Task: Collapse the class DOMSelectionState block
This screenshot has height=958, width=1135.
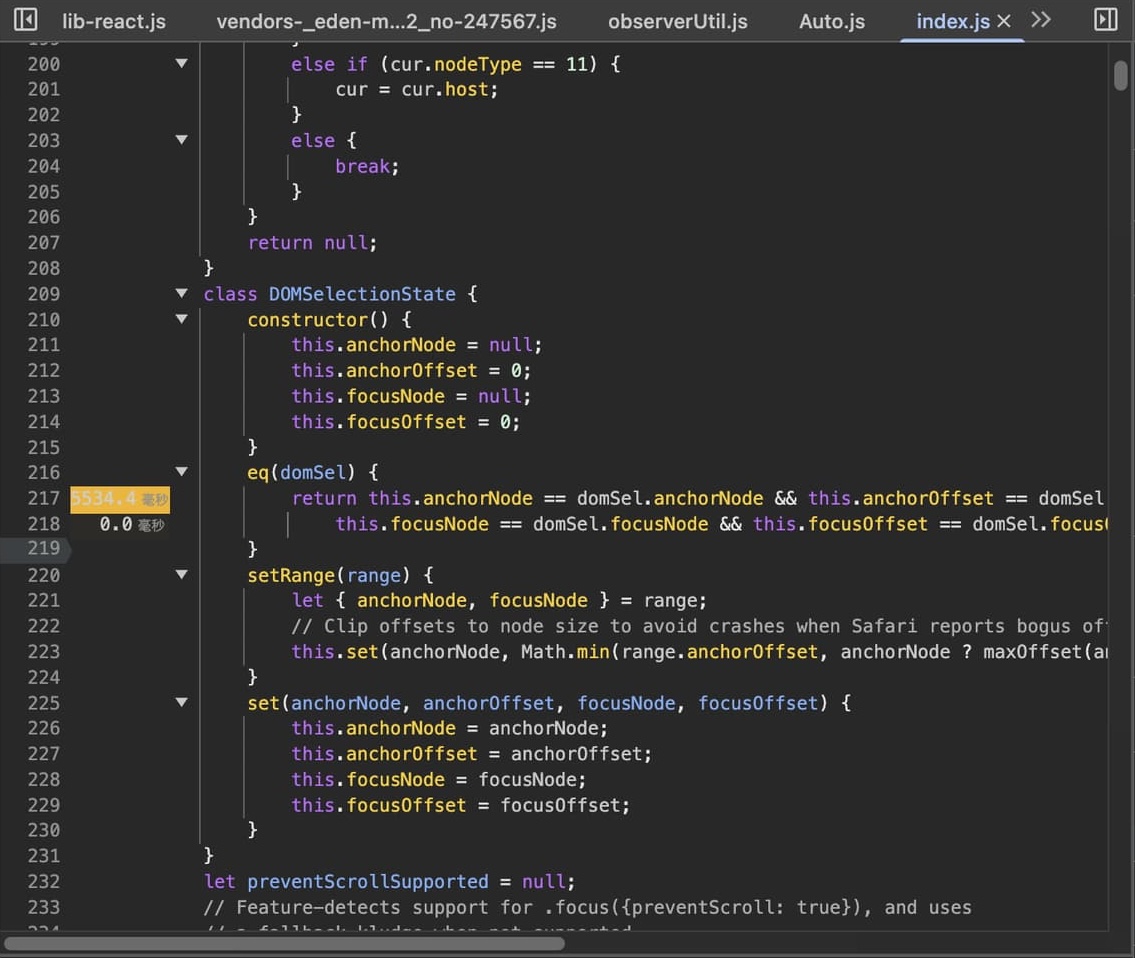Action: (x=181, y=294)
